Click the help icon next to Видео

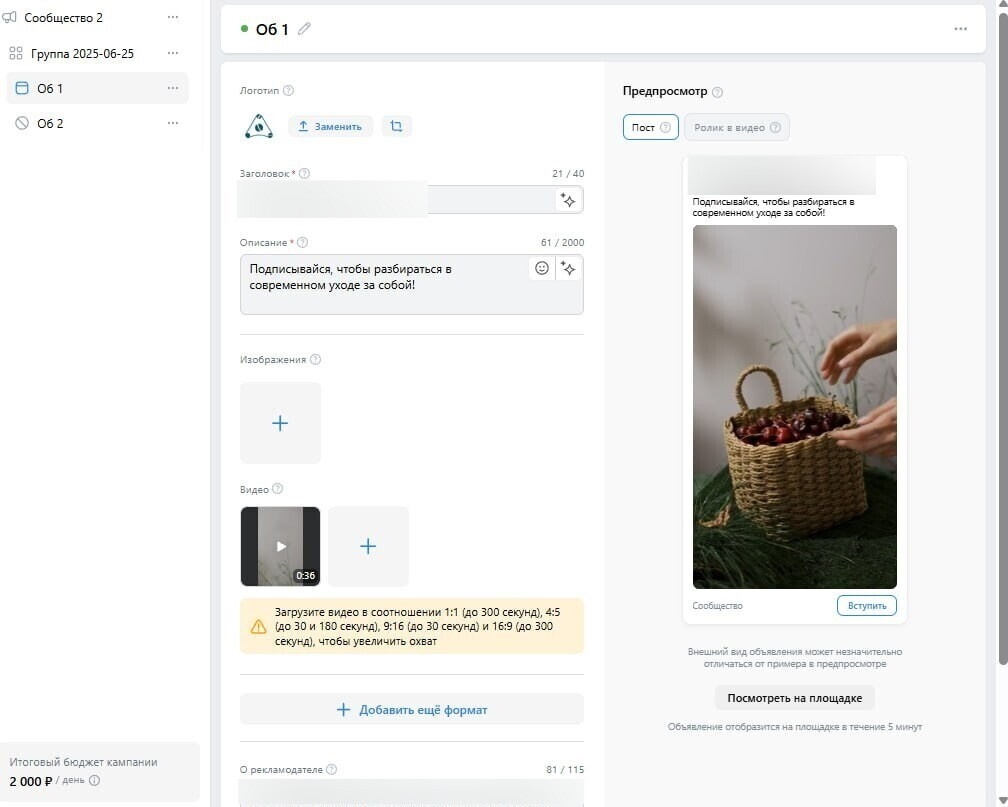(278, 489)
